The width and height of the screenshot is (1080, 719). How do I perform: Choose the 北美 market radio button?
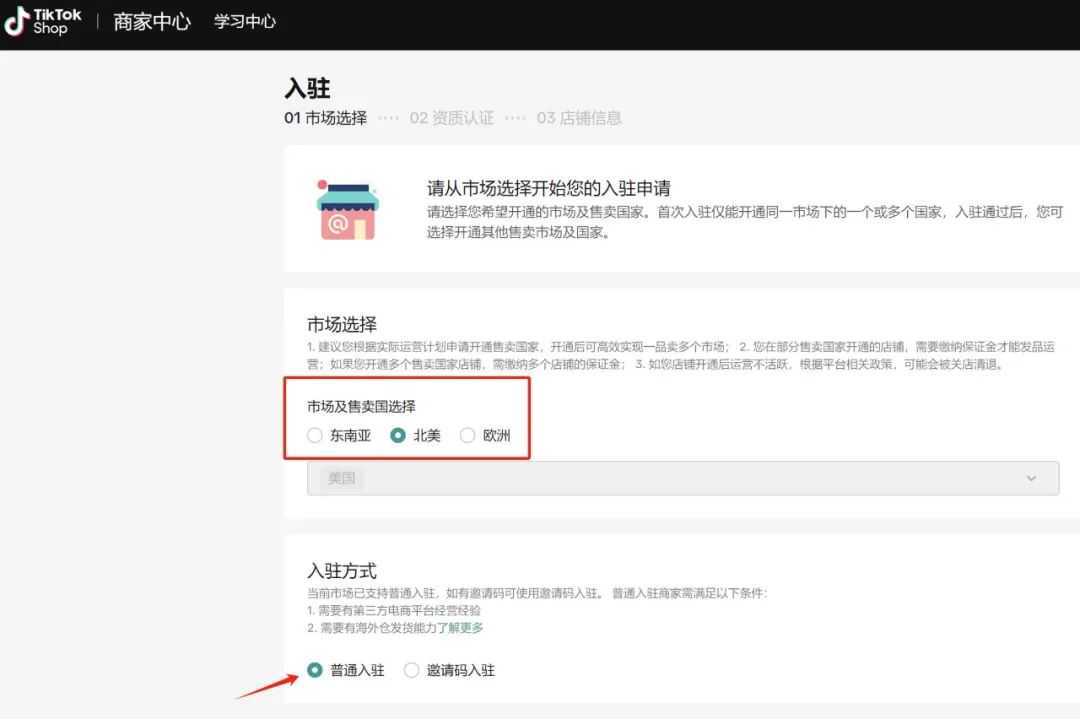pyautogui.click(x=398, y=435)
